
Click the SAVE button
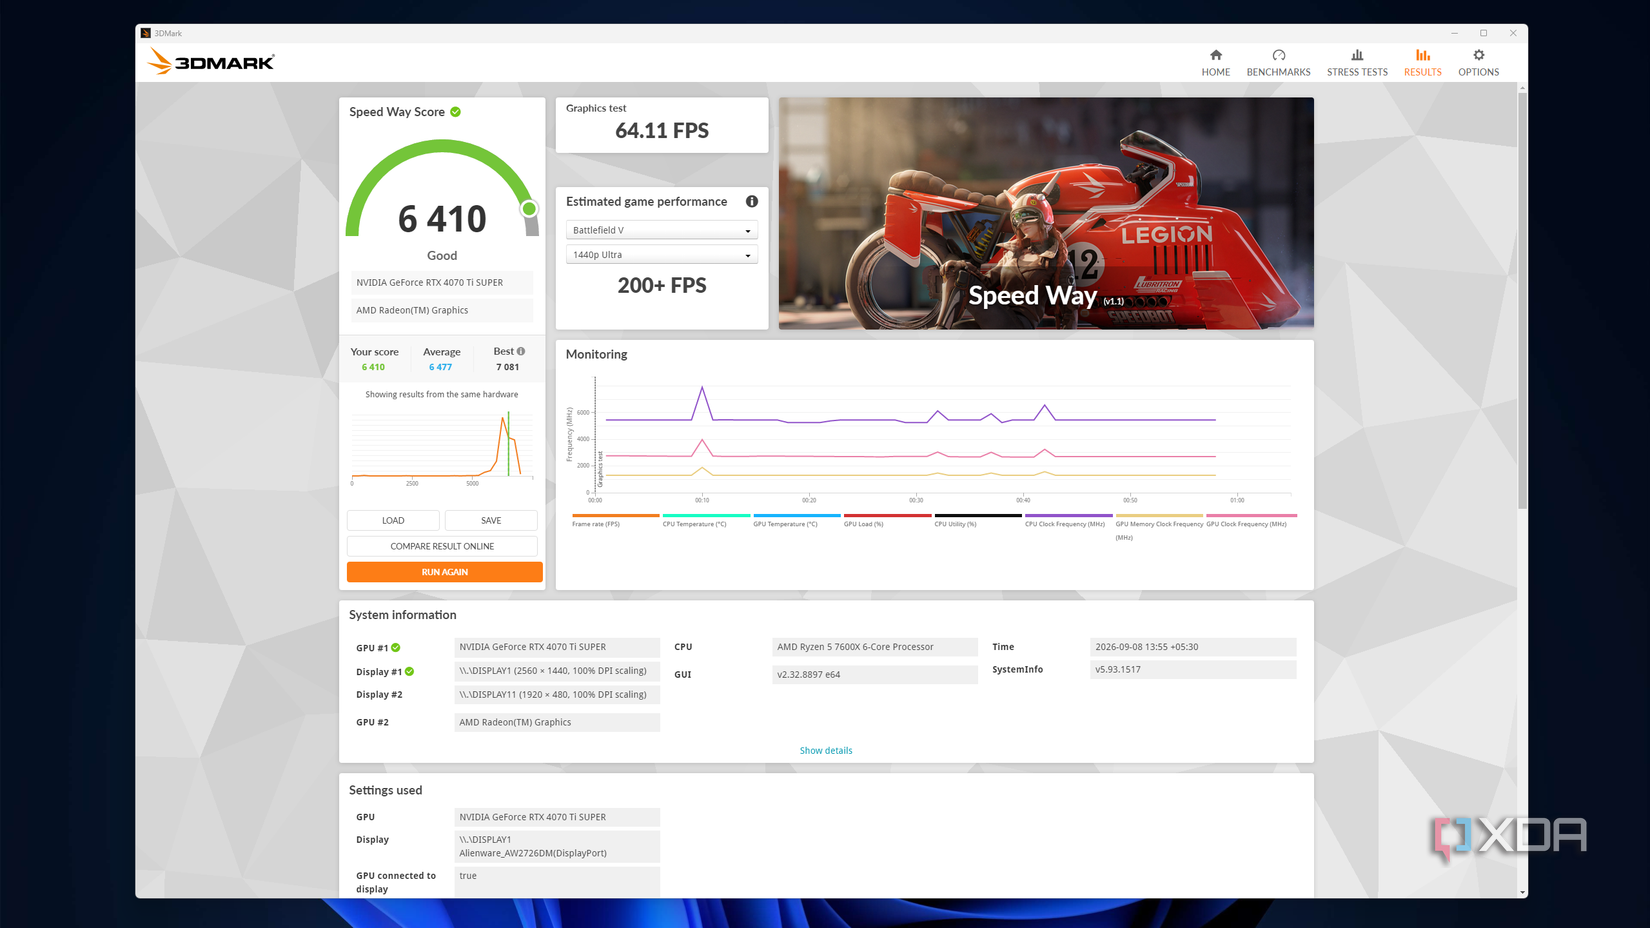[491, 520]
